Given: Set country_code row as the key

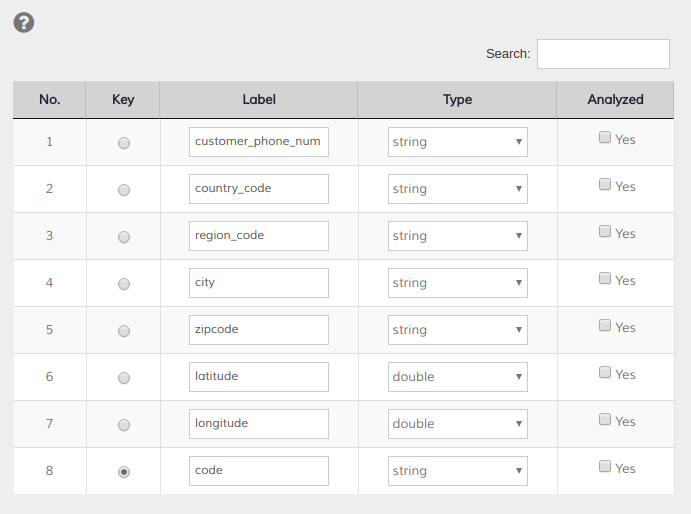Looking at the screenshot, I should [124, 190].
